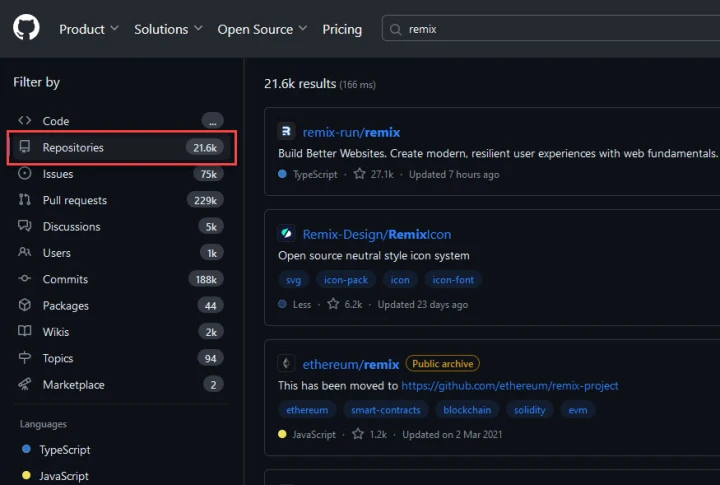The image size is (720, 485).
Task: Click the icon-font topic tag
Action: coord(453,280)
